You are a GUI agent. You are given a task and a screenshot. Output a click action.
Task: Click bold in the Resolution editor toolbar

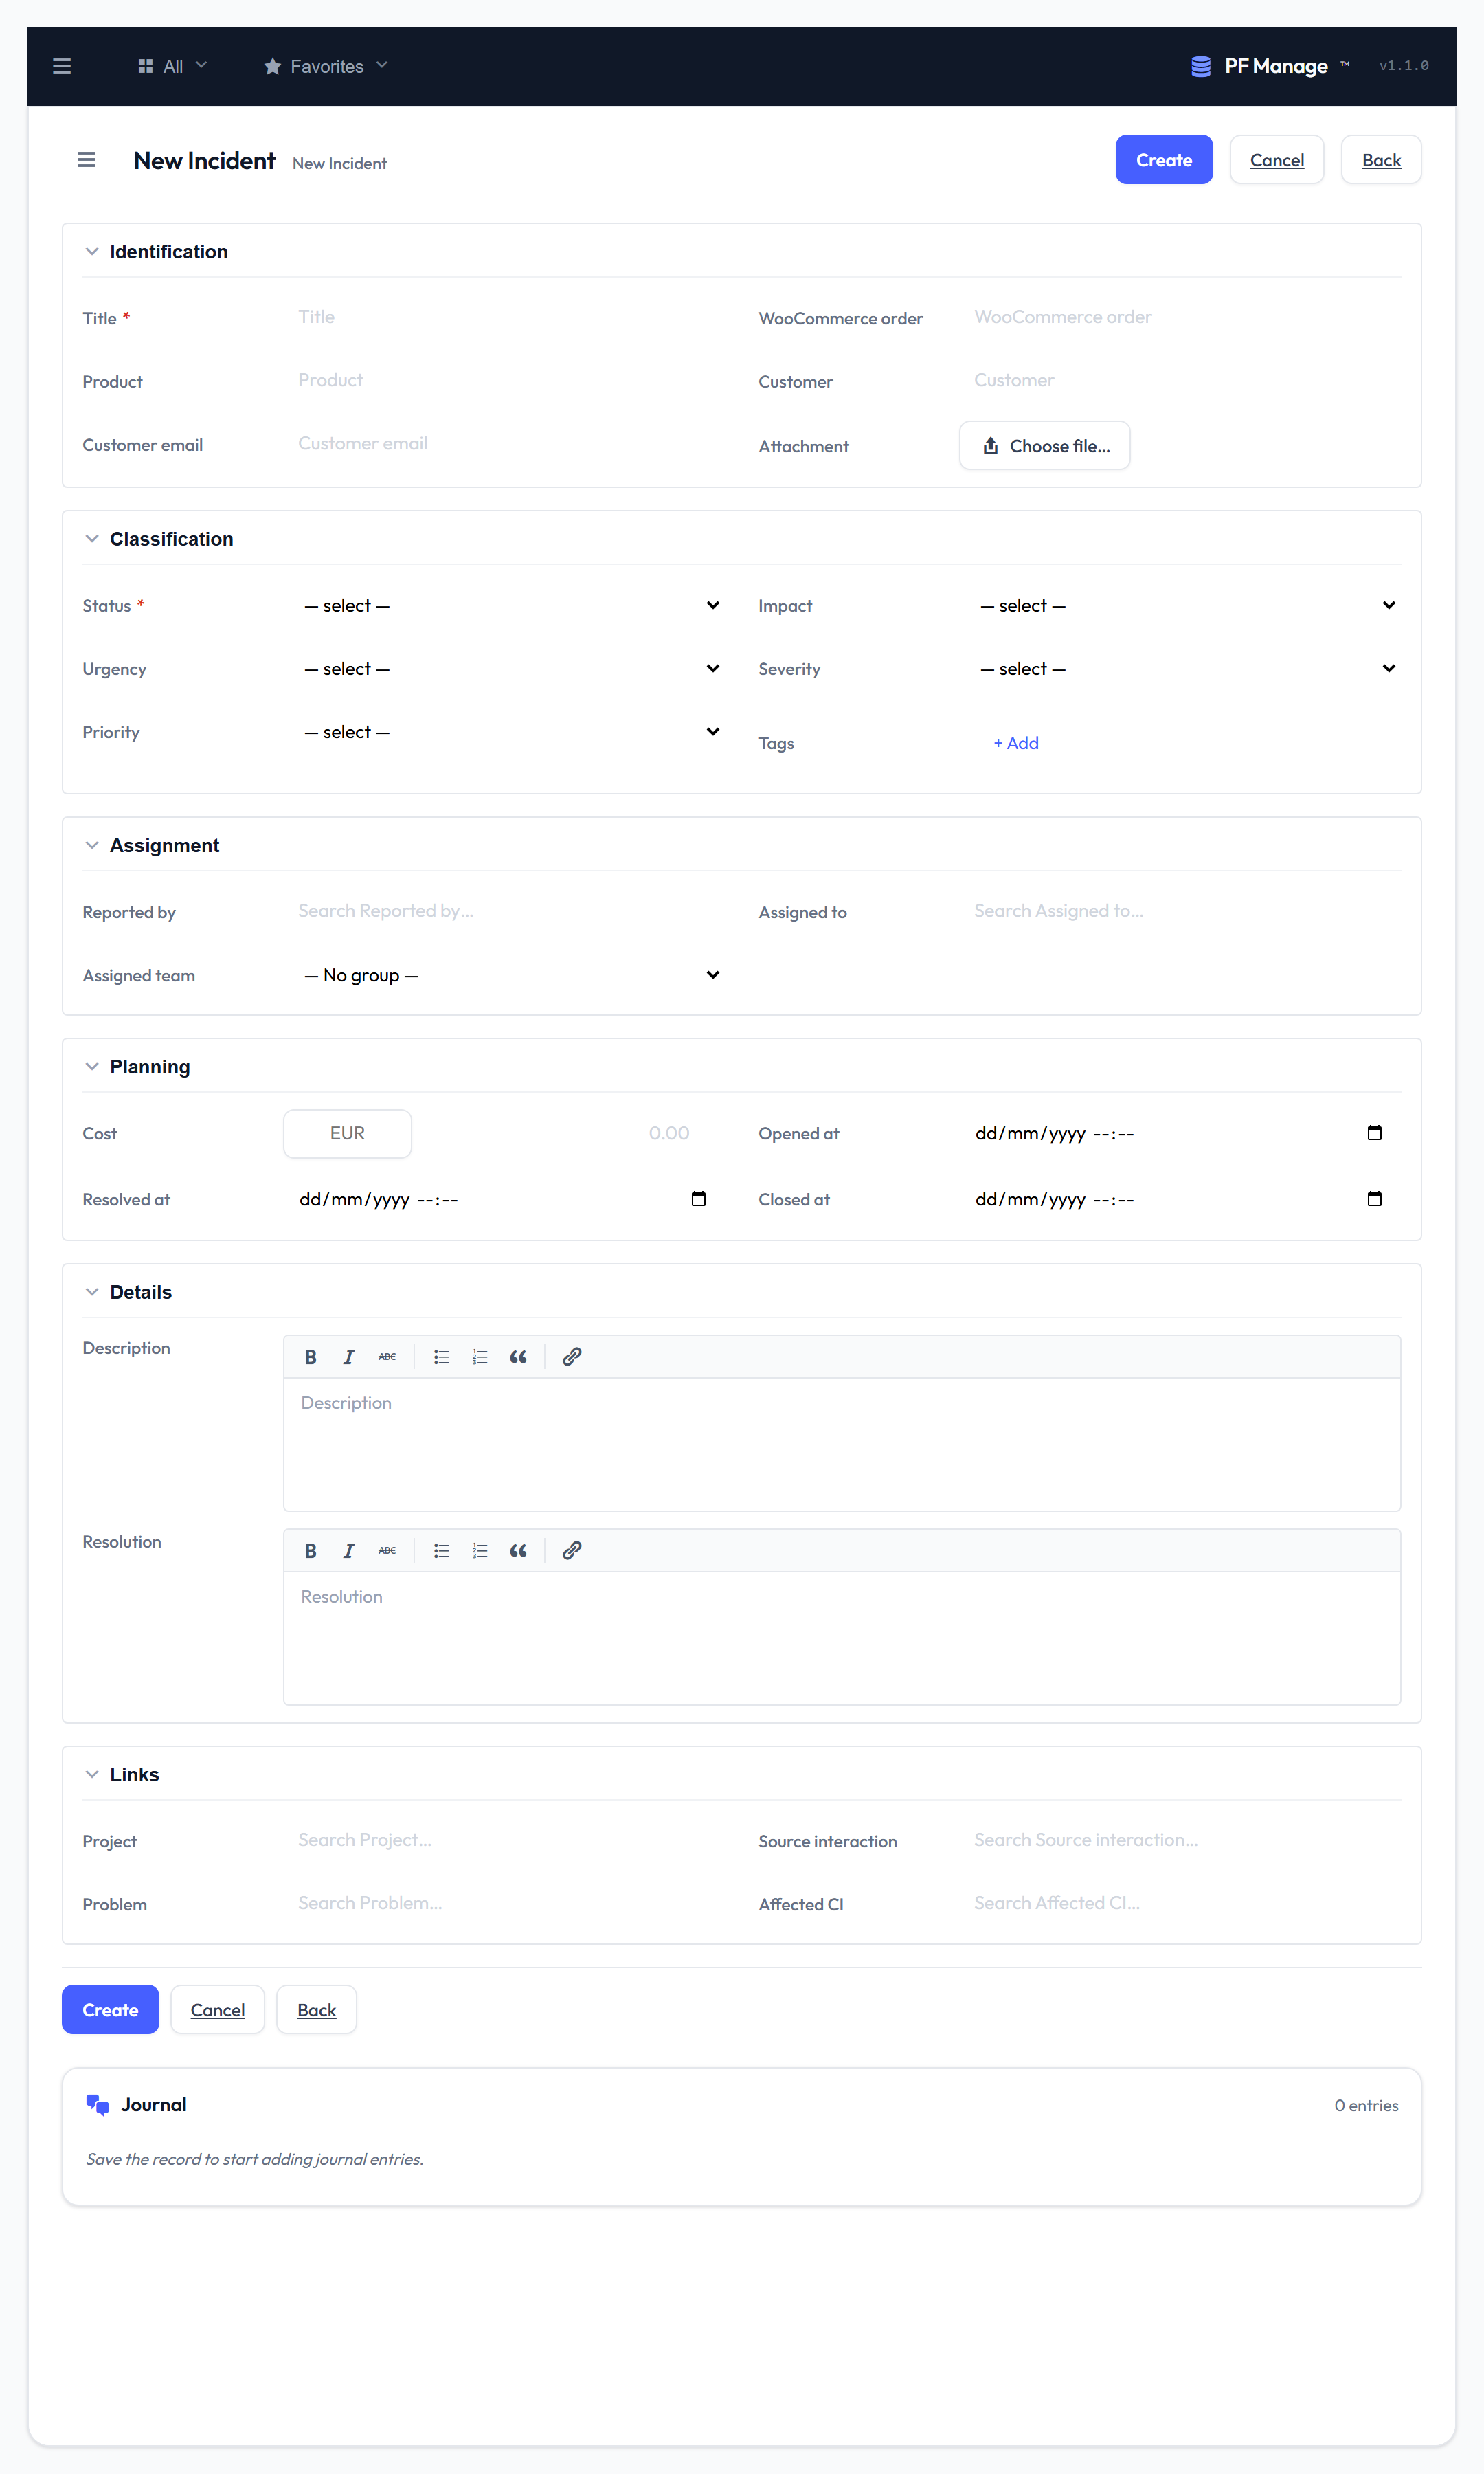[311, 1551]
